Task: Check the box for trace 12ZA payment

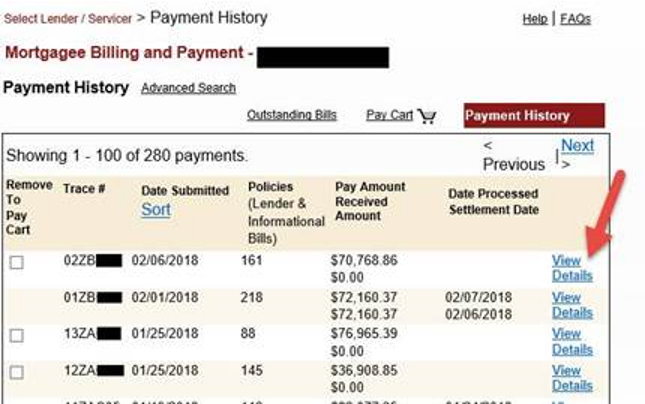Action: coord(16,372)
